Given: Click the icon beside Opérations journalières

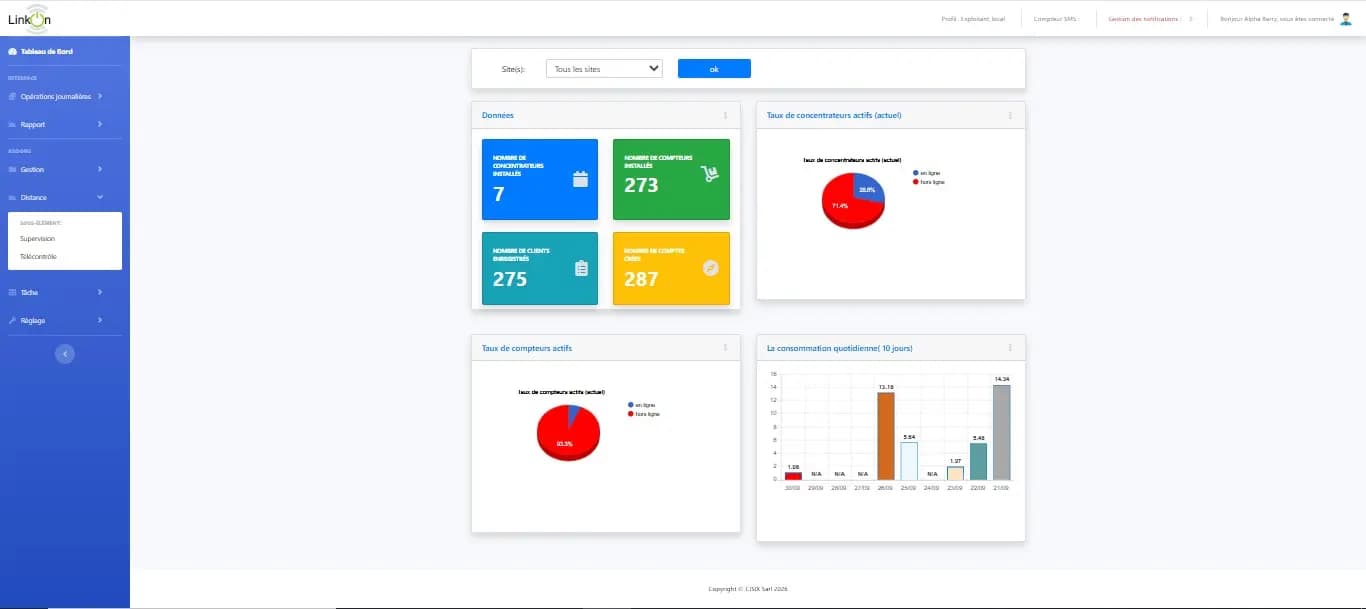Looking at the screenshot, I should (x=12, y=96).
